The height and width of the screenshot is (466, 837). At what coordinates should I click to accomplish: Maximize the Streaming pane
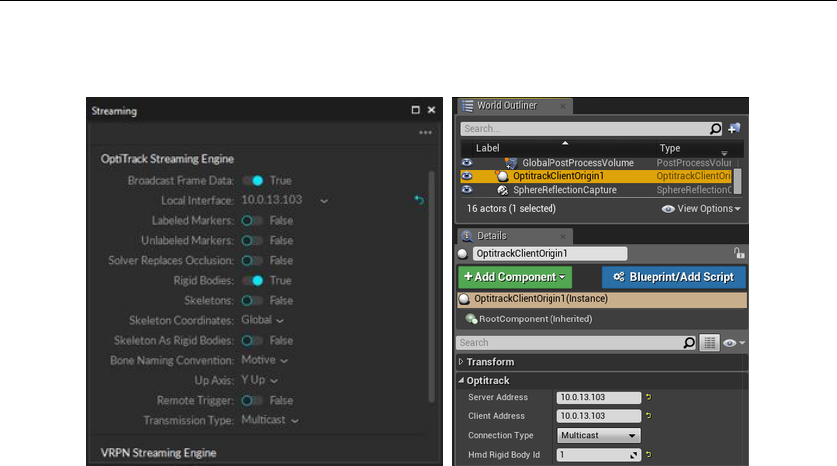click(x=415, y=110)
